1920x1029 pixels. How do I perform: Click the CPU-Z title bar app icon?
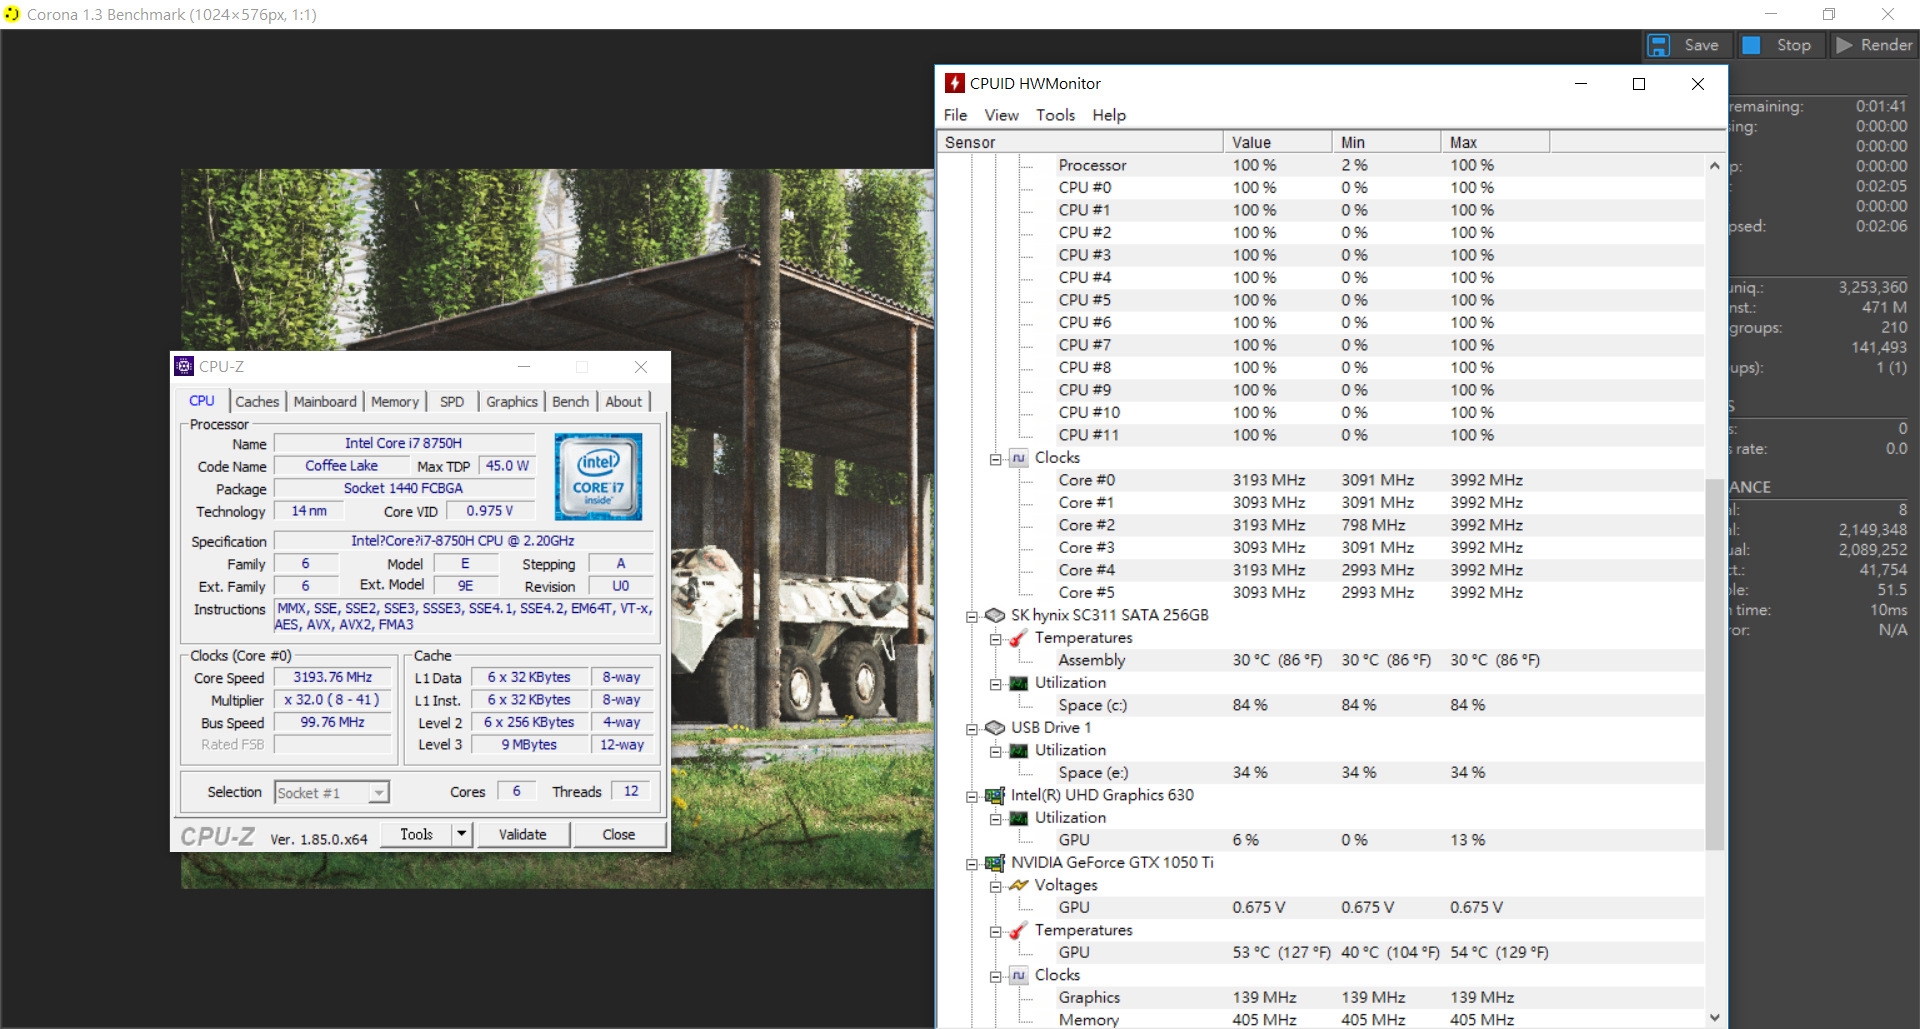(184, 366)
